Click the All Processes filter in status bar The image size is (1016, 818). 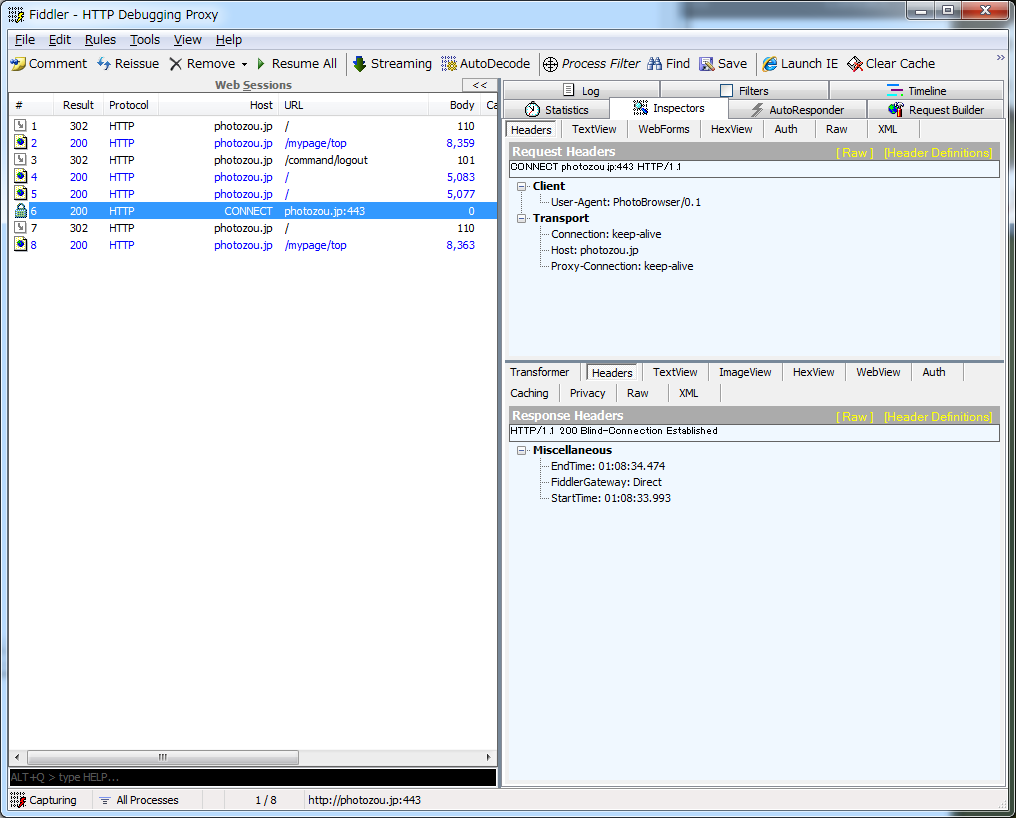pos(139,800)
